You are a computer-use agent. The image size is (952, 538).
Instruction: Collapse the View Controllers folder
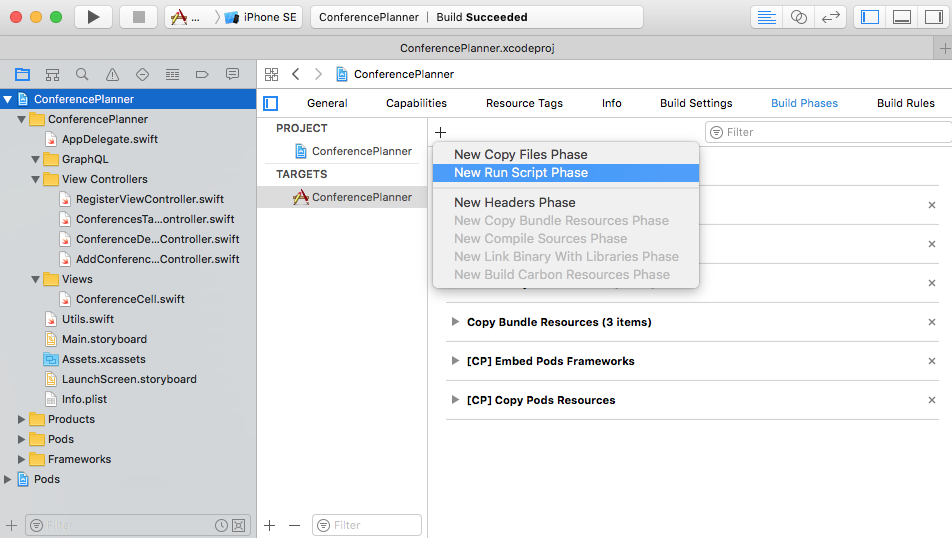[35, 179]
